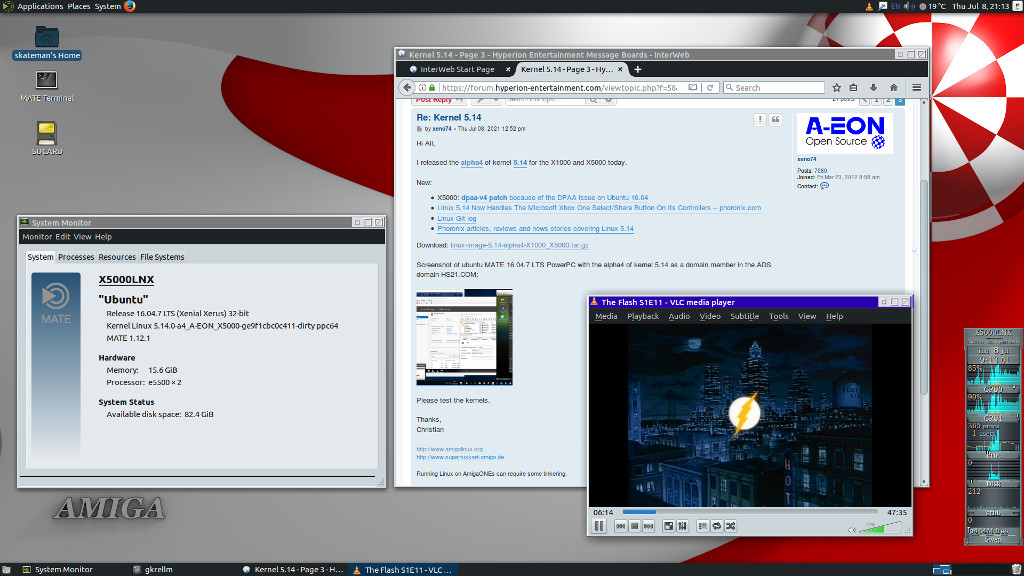Open the Places panel menu

click(x=79, y=7)
